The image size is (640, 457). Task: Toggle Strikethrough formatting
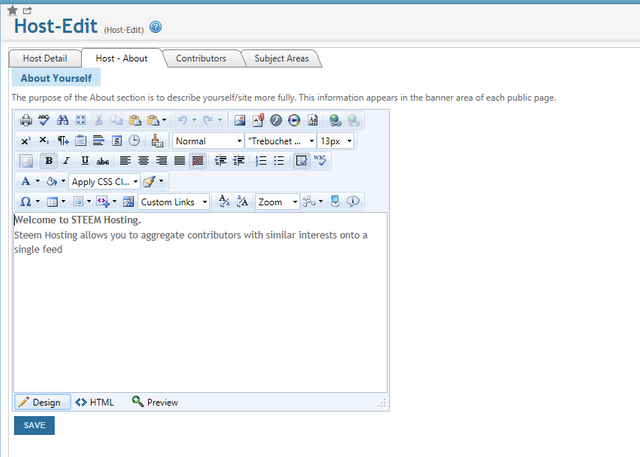[102, 161]
